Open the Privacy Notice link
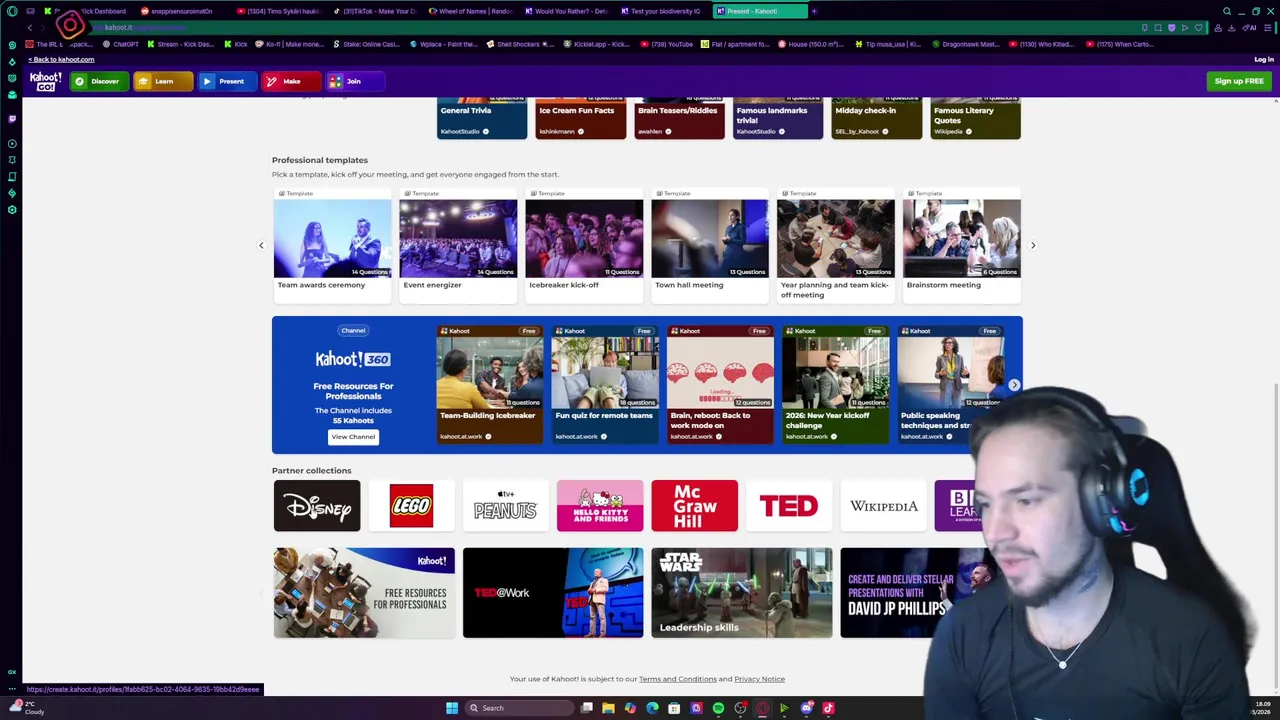Screen dimensions: 1280x720 tap(759, 679)
